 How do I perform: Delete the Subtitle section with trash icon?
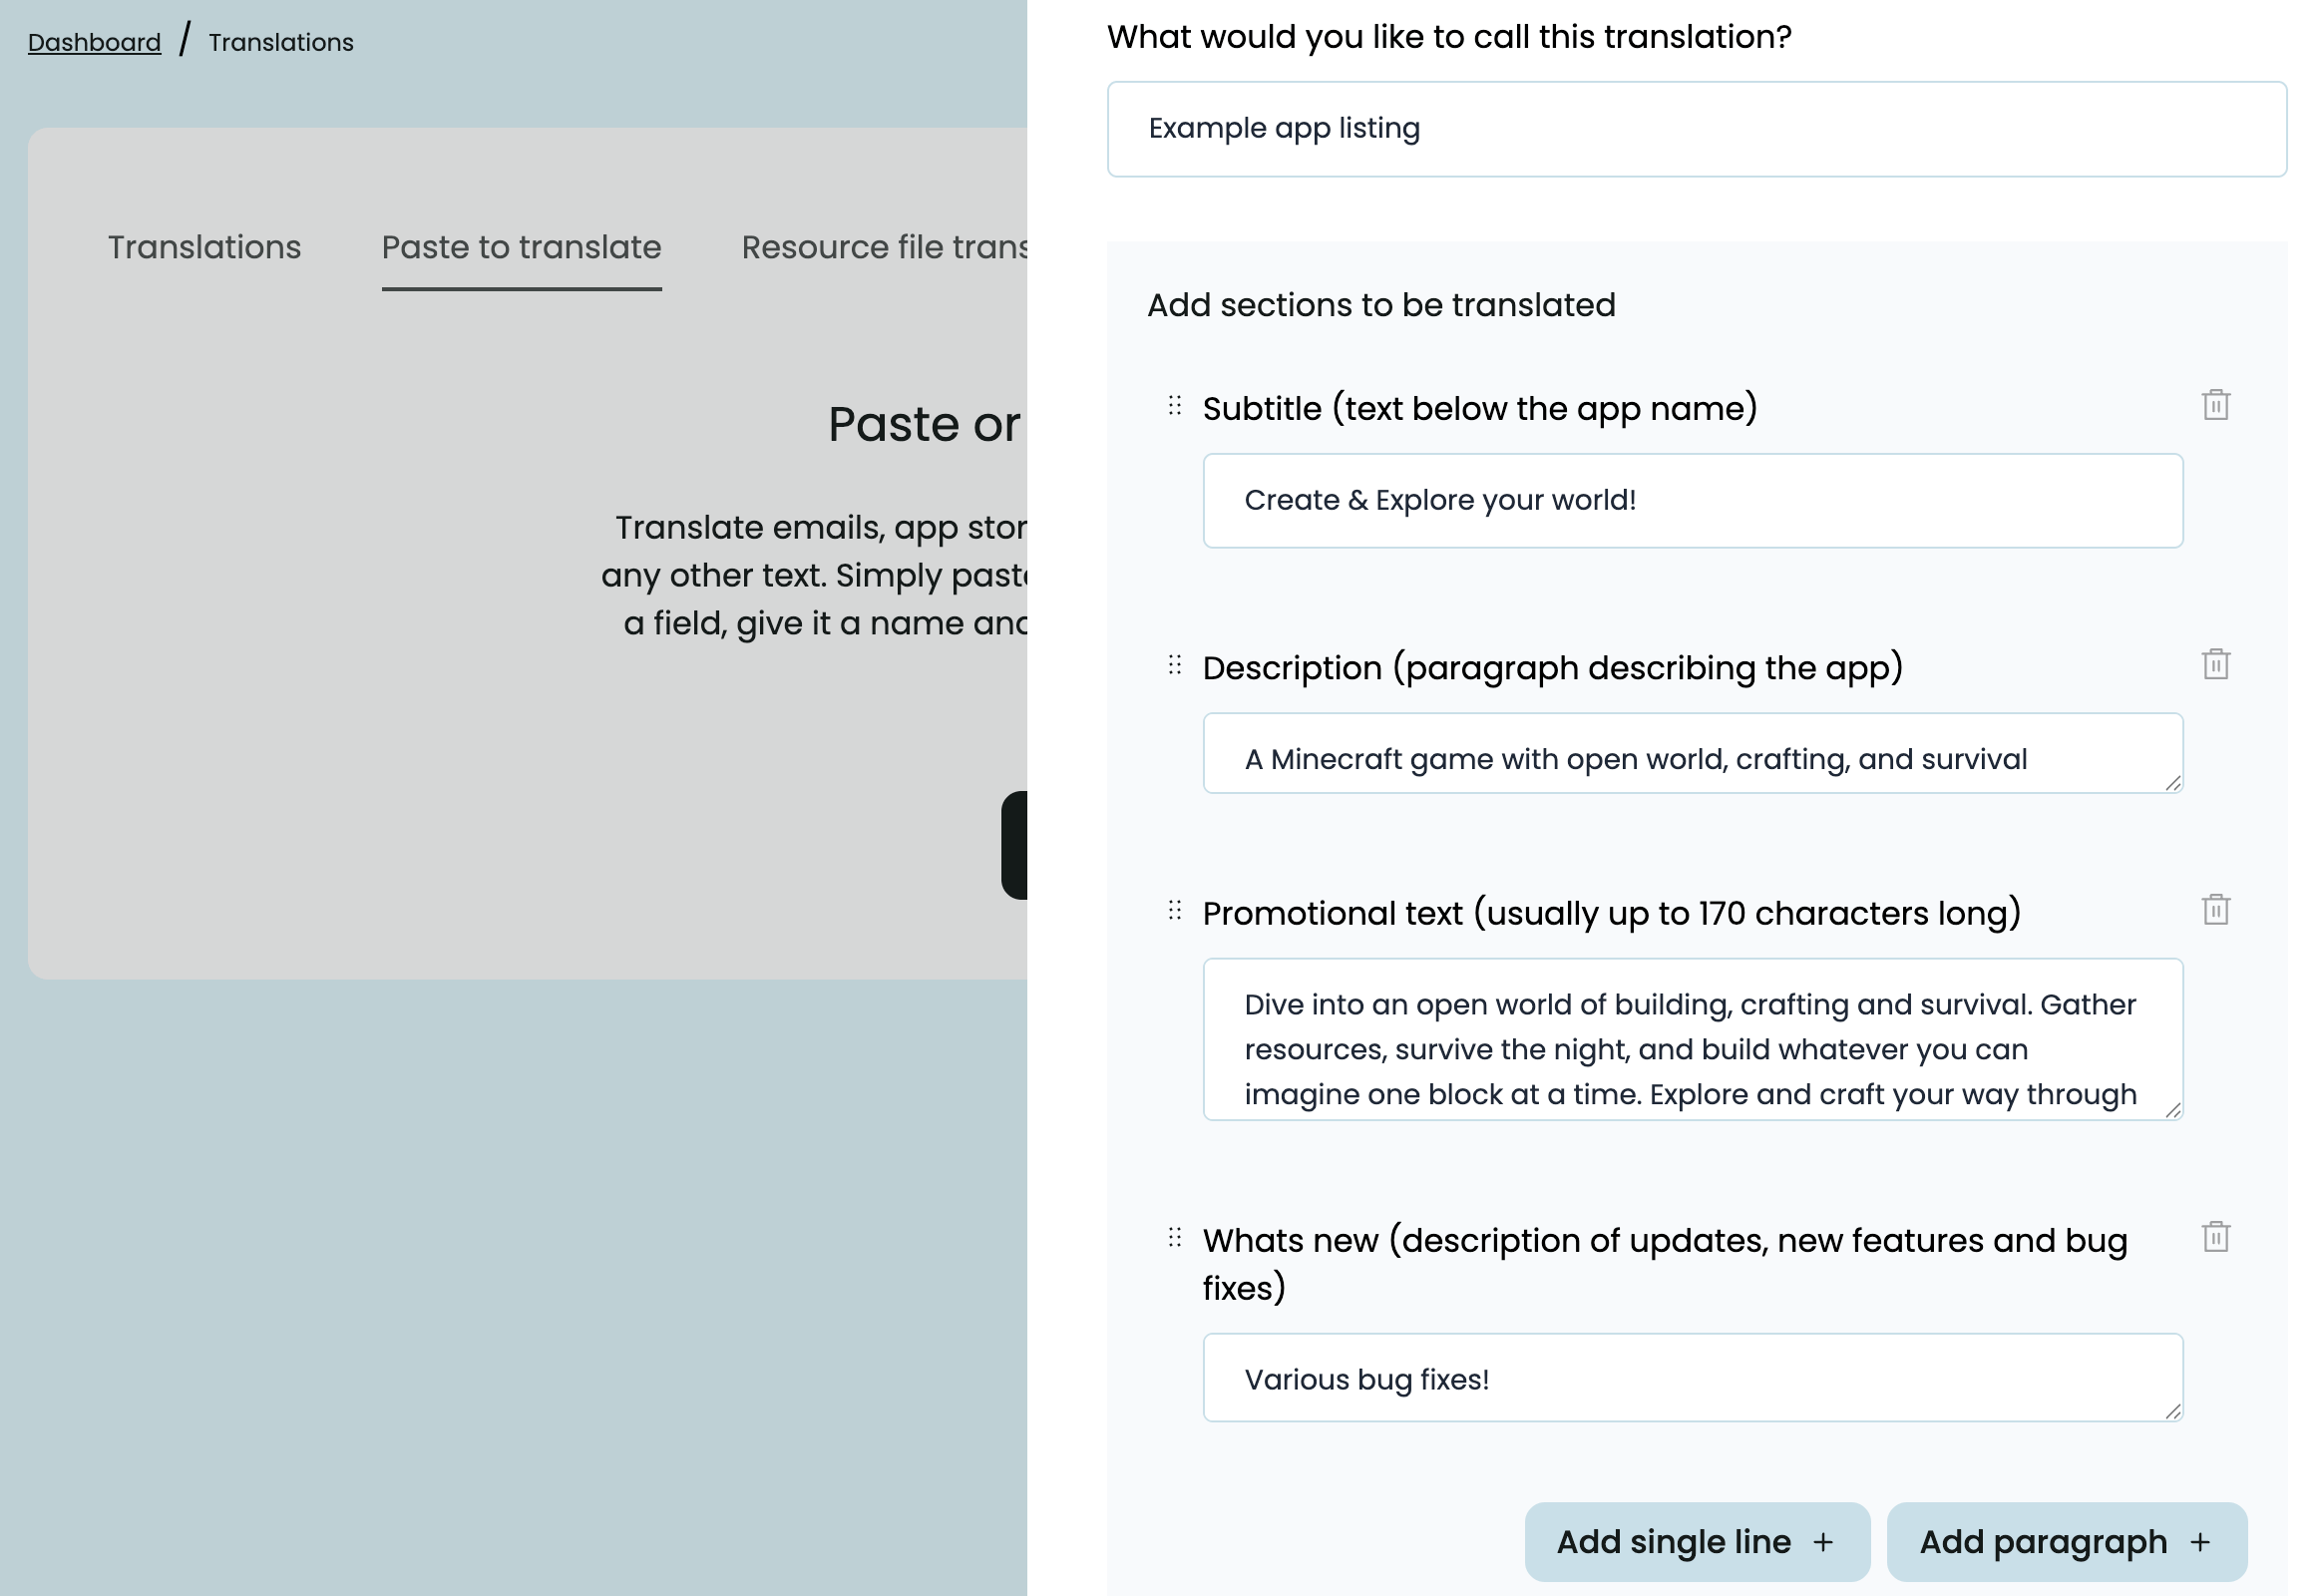[x=2215, y=405]
